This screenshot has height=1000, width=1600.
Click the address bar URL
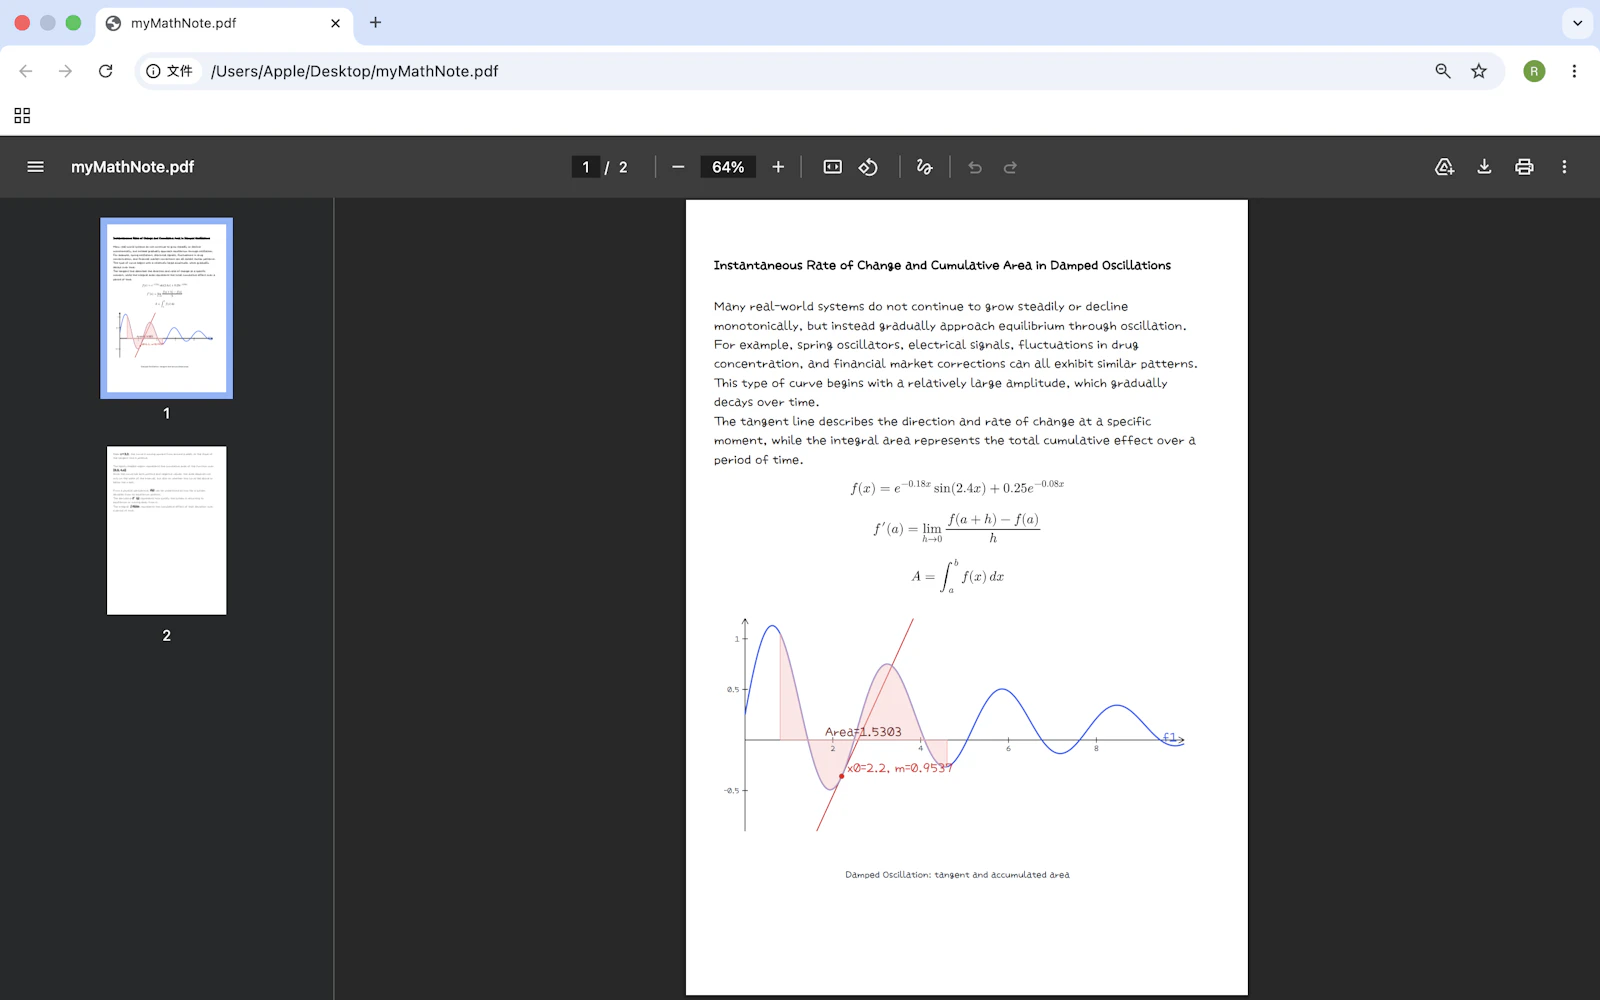[355, 71]
